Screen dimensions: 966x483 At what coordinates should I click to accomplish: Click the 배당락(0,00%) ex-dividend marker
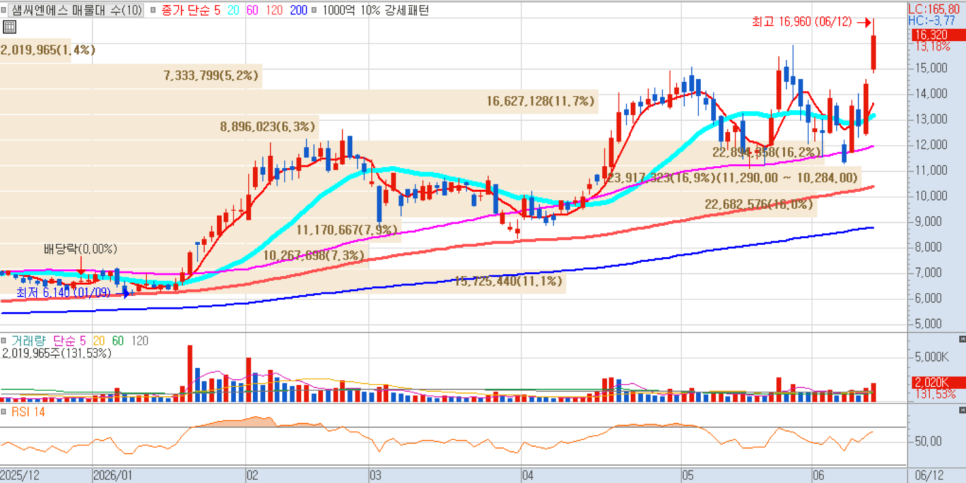point(80,250)
